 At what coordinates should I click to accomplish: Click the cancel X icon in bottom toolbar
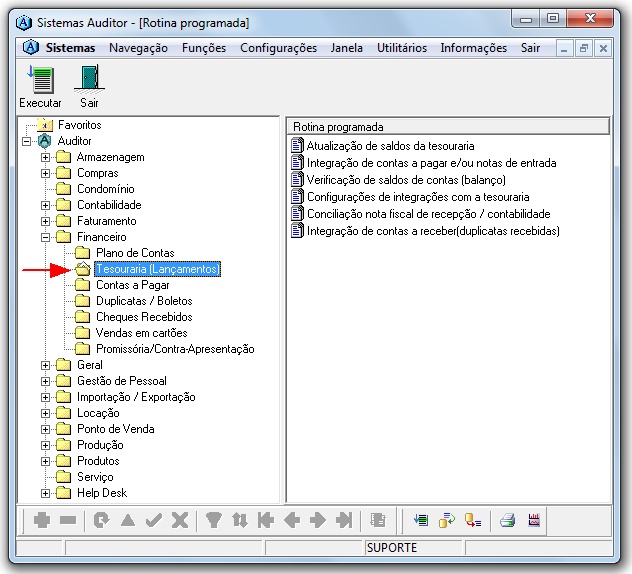[180, 520]
